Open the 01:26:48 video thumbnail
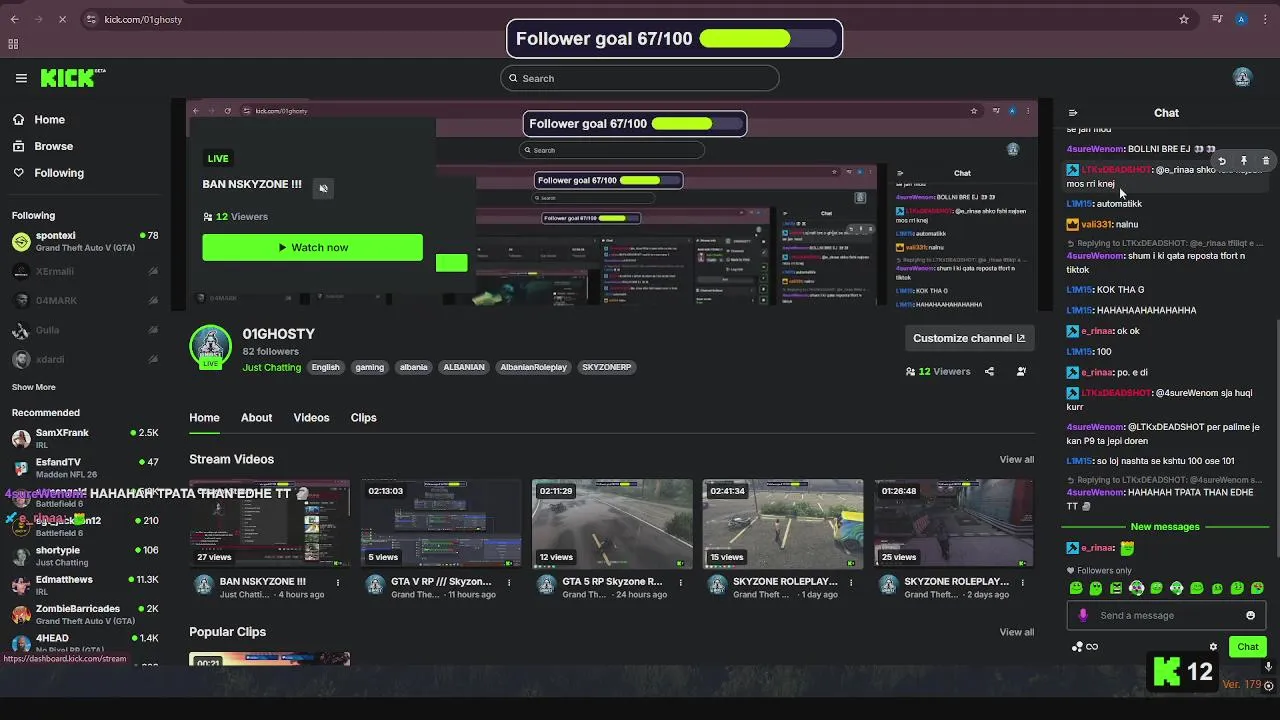1280x720 pixels. pos(954,523)
